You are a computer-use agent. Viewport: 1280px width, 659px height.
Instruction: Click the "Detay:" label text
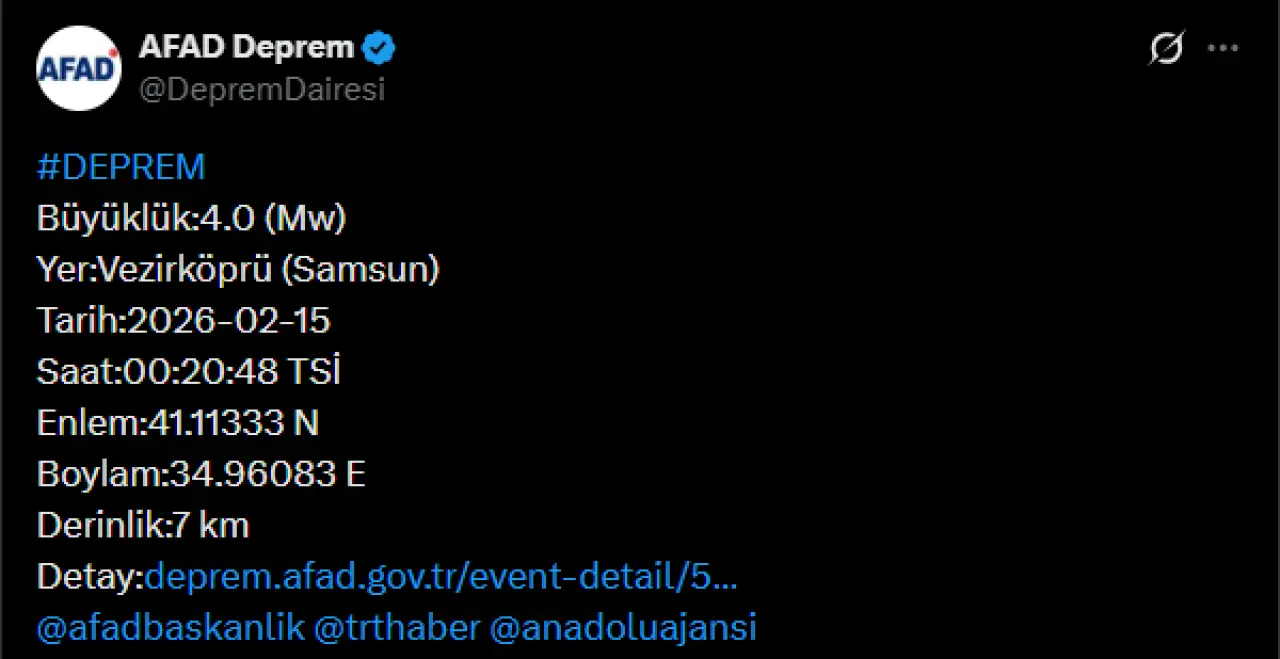coord(90,577)
